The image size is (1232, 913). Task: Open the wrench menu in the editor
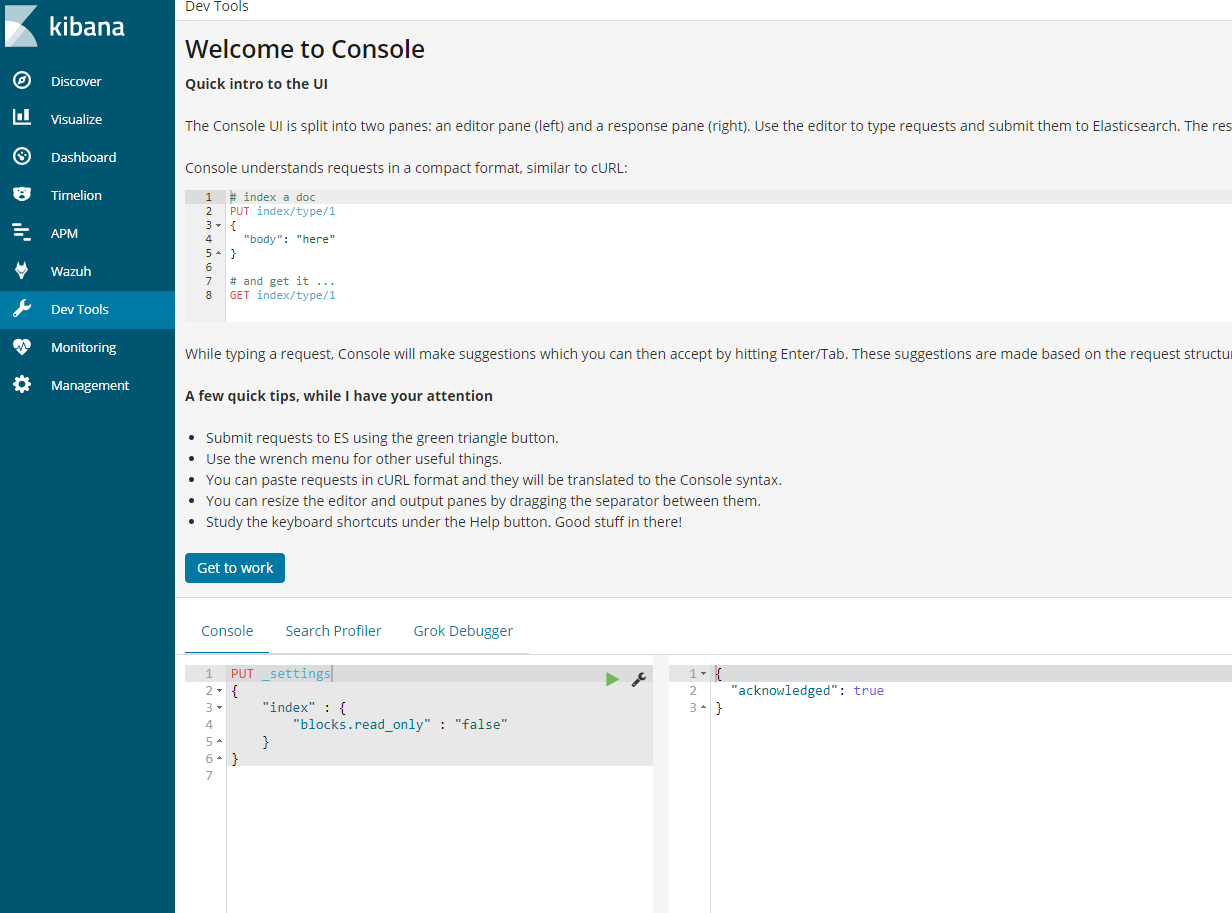639,680
